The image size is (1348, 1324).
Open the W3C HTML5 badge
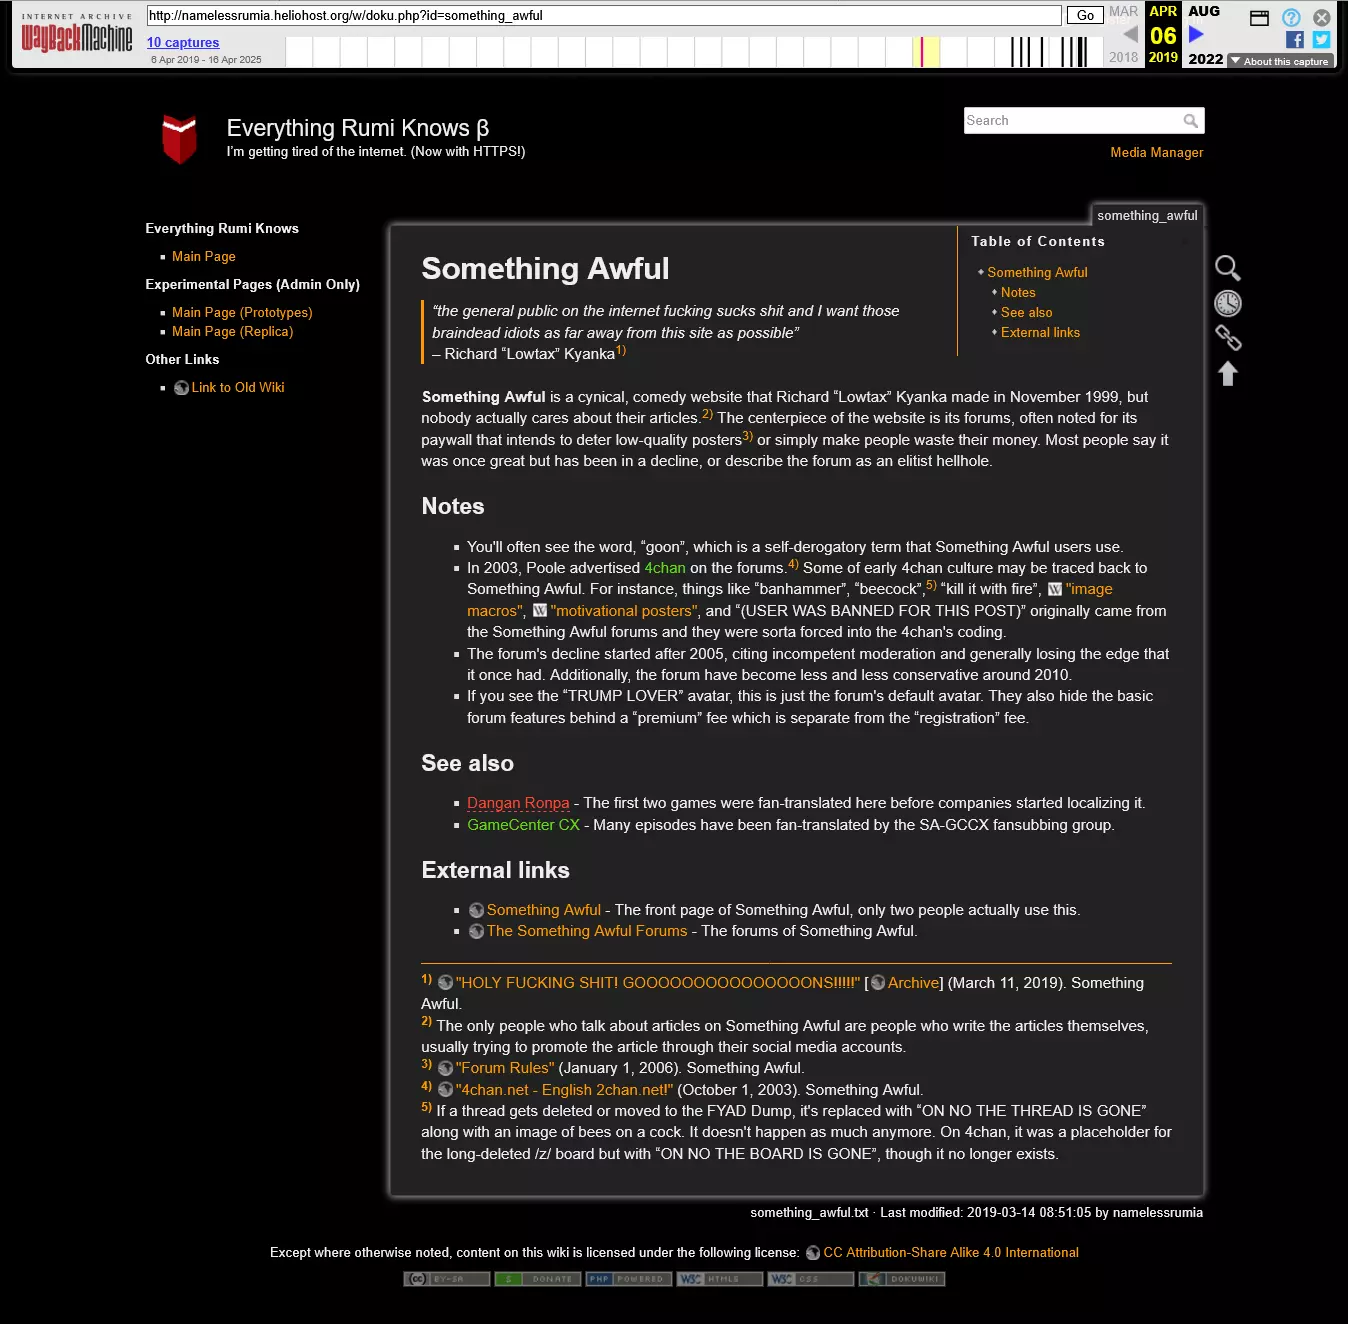click(720, 1279)
